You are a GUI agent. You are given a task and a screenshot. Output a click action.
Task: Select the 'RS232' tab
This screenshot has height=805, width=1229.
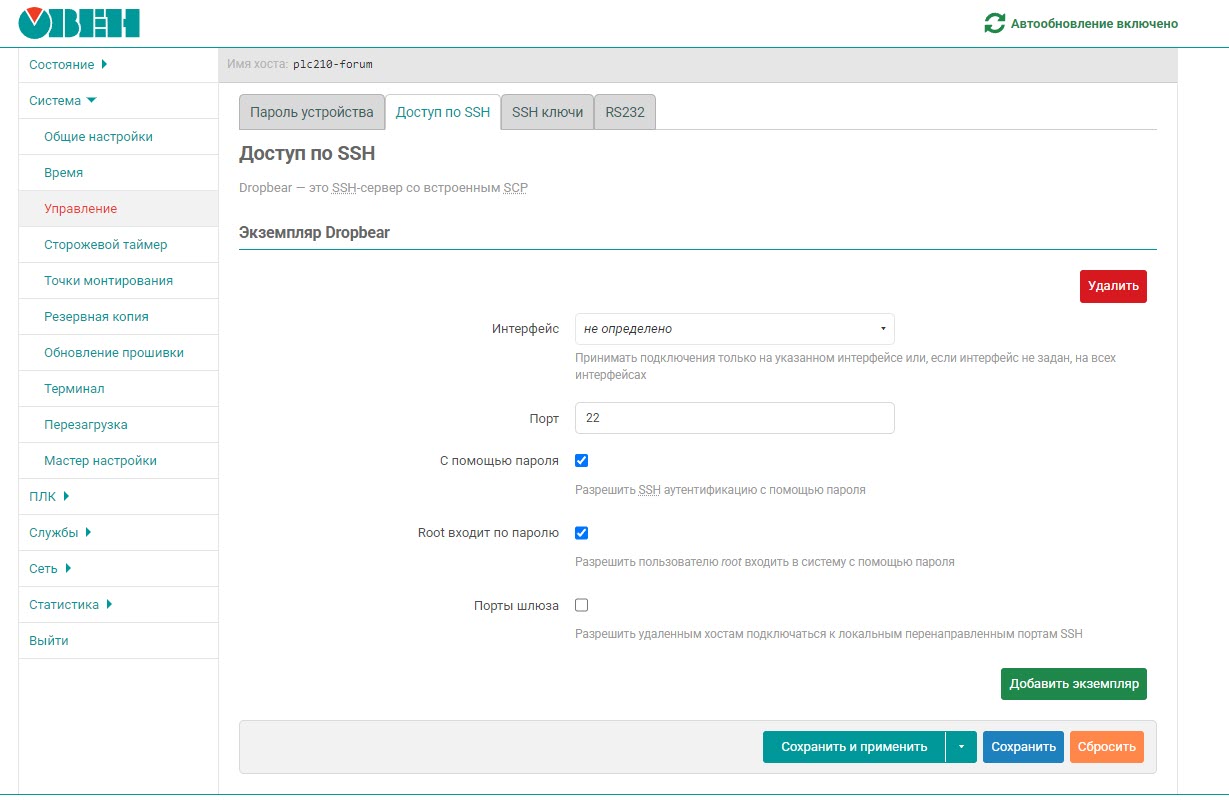coord(625,113)
